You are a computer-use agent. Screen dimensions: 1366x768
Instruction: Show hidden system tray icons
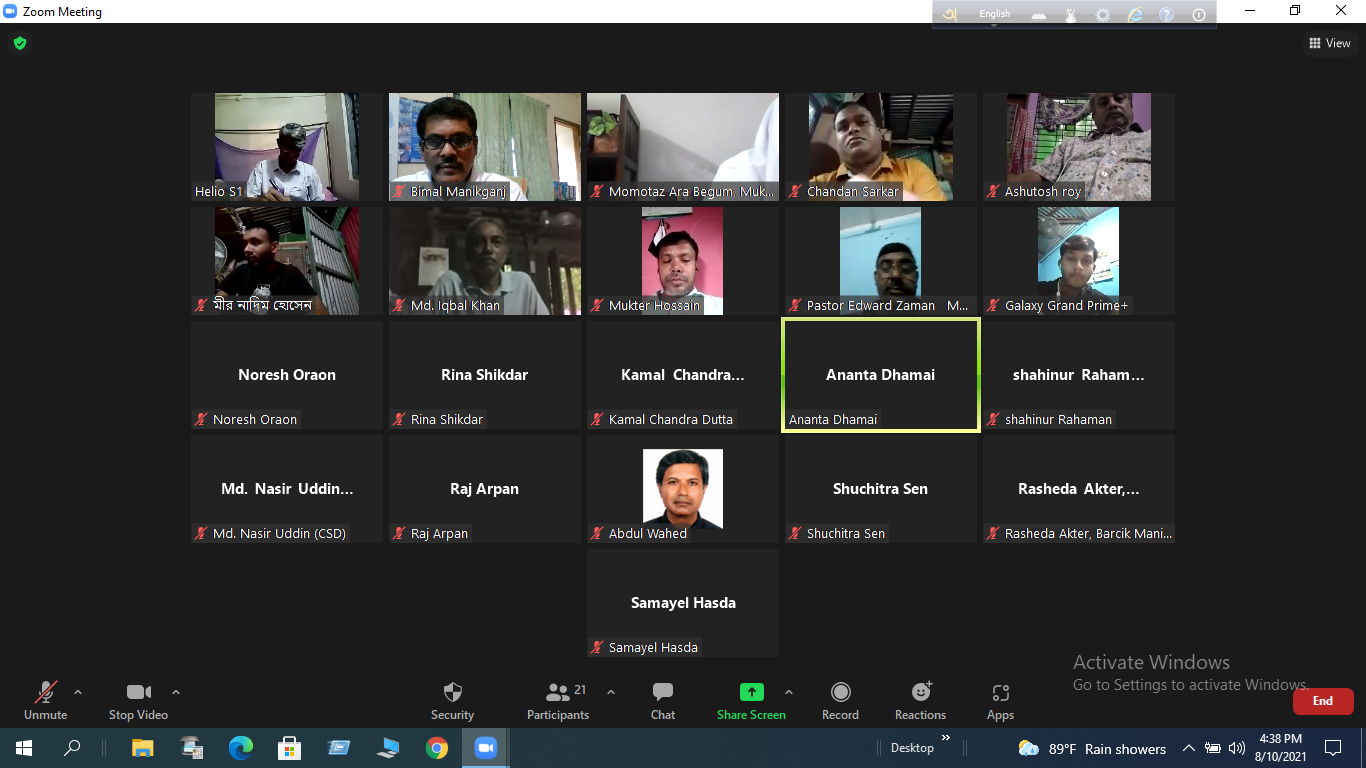click(x=1189, y=748)
